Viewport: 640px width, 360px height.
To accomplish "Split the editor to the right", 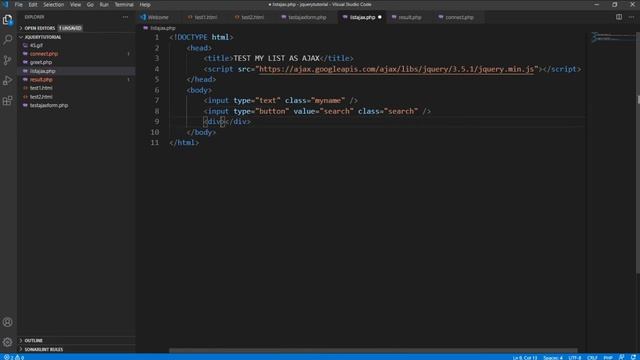I will point(619,17).
